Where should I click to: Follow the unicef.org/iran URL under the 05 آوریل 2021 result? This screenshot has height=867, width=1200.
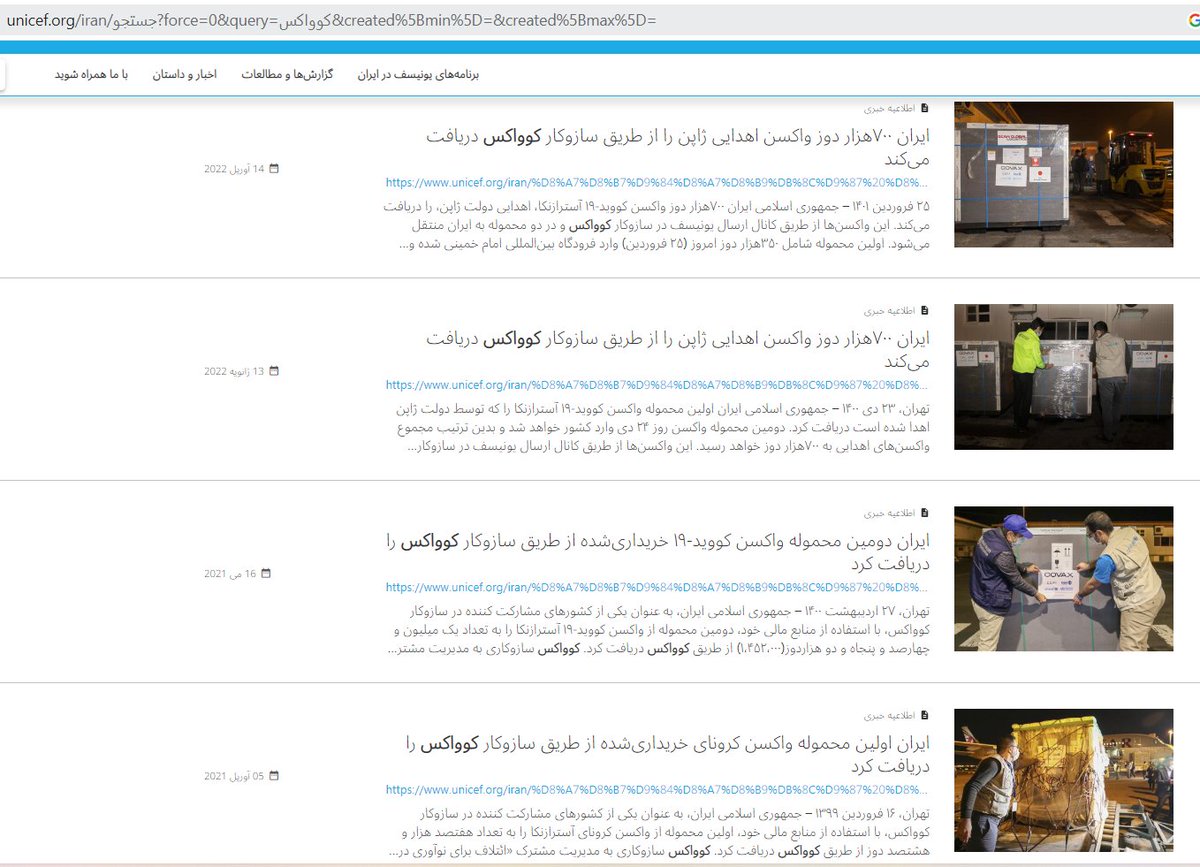tap(656, 790)
